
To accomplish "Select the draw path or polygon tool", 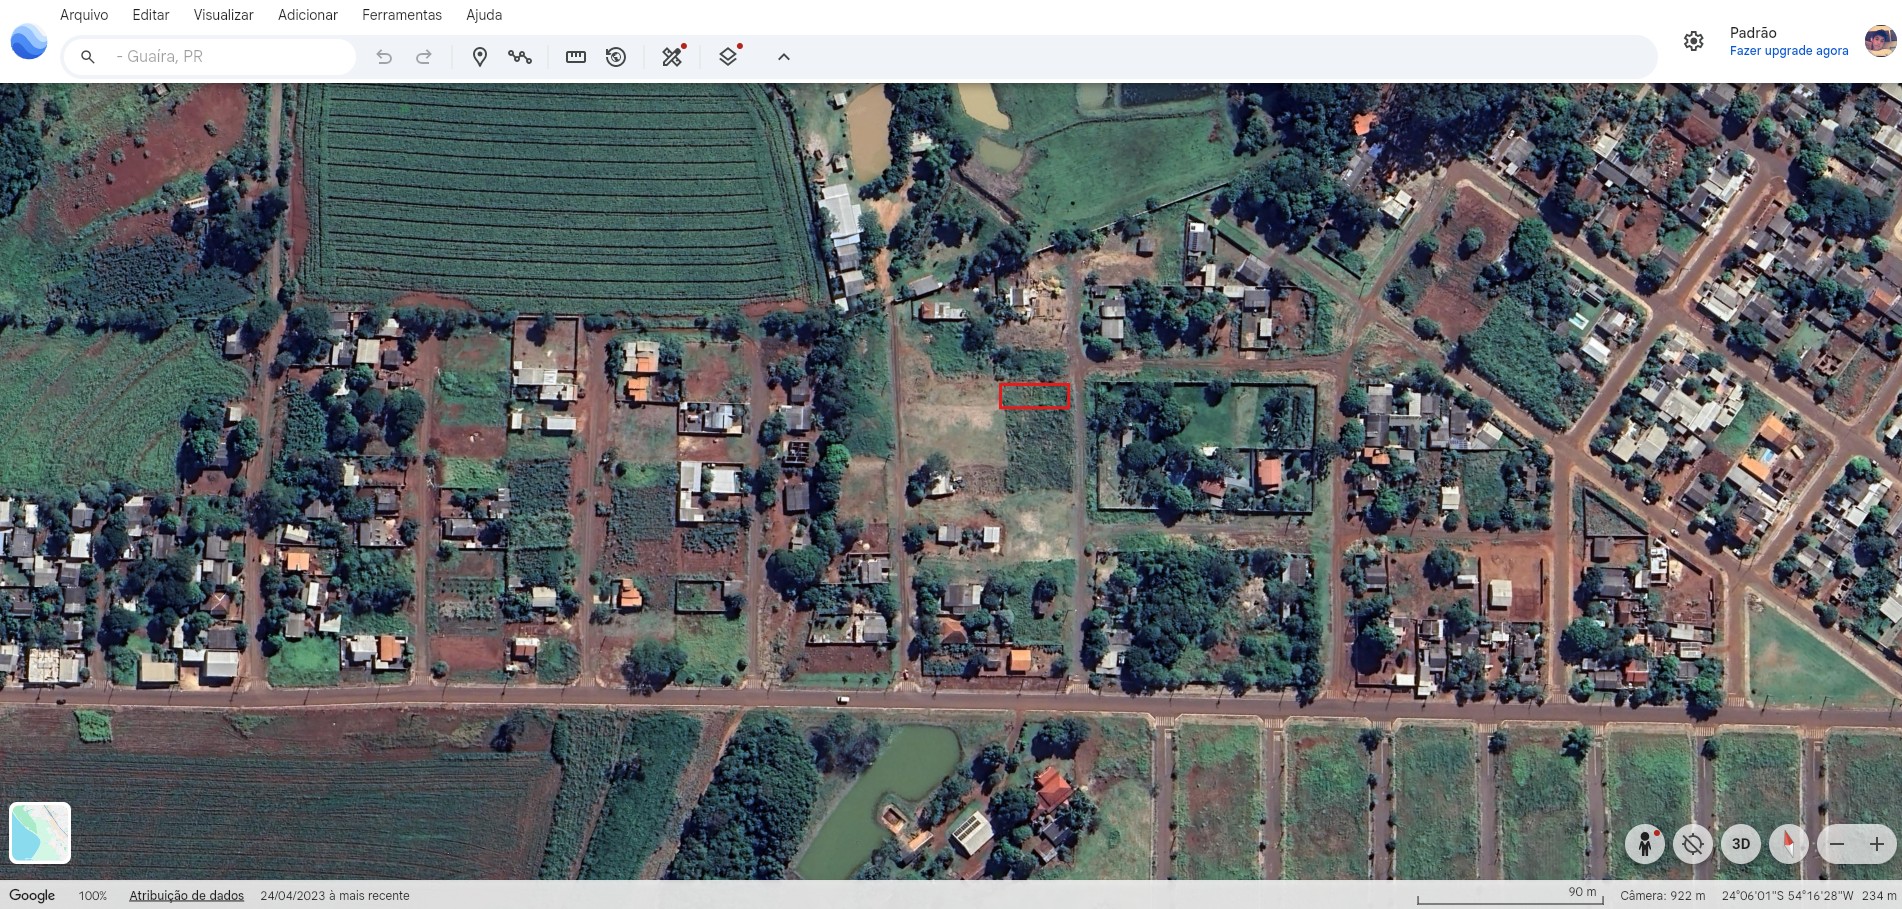I will point(520,57).
